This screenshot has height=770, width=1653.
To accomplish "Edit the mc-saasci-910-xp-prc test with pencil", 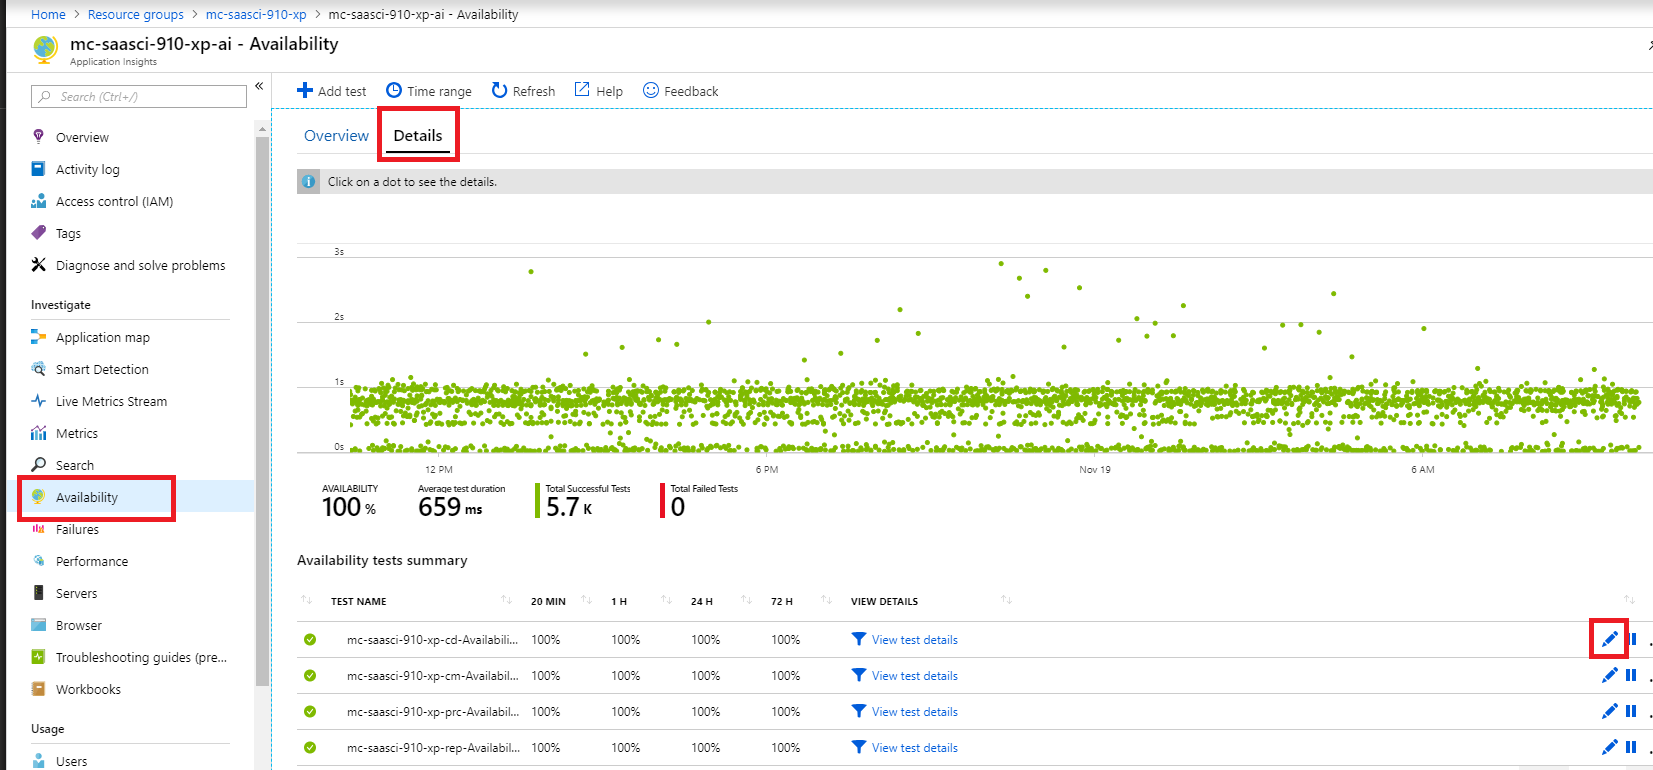I will point(1609,711).
